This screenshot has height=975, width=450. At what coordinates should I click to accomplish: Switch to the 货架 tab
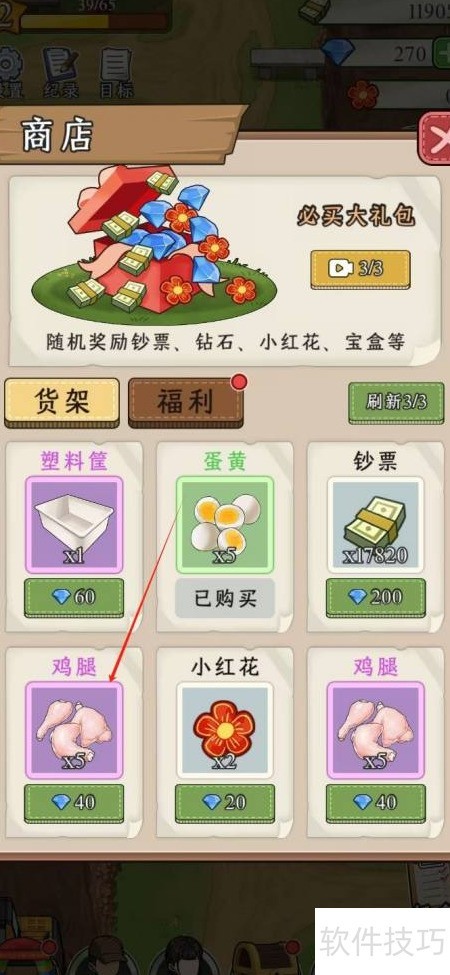click(x=62, y=402)
